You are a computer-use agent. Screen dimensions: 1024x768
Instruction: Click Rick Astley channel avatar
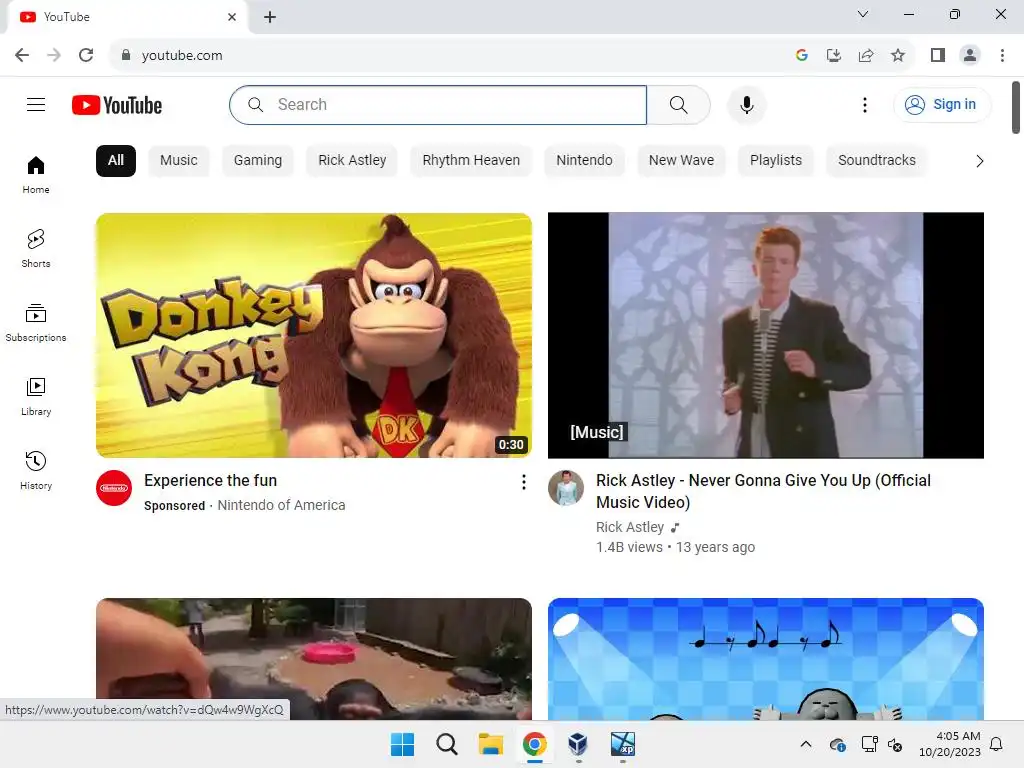566,488
